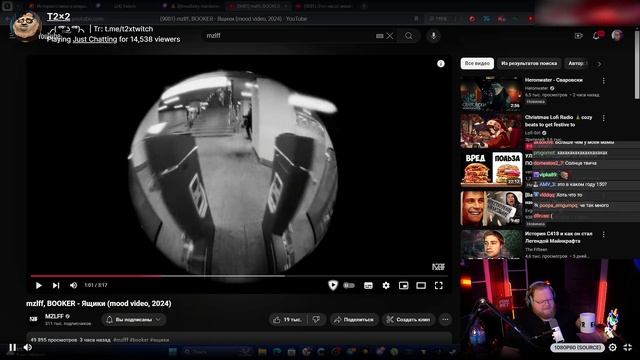Play the YouTube video
The height and width of the screenshot is (360, 640).
pyautogui.click(x=39, y=285)
